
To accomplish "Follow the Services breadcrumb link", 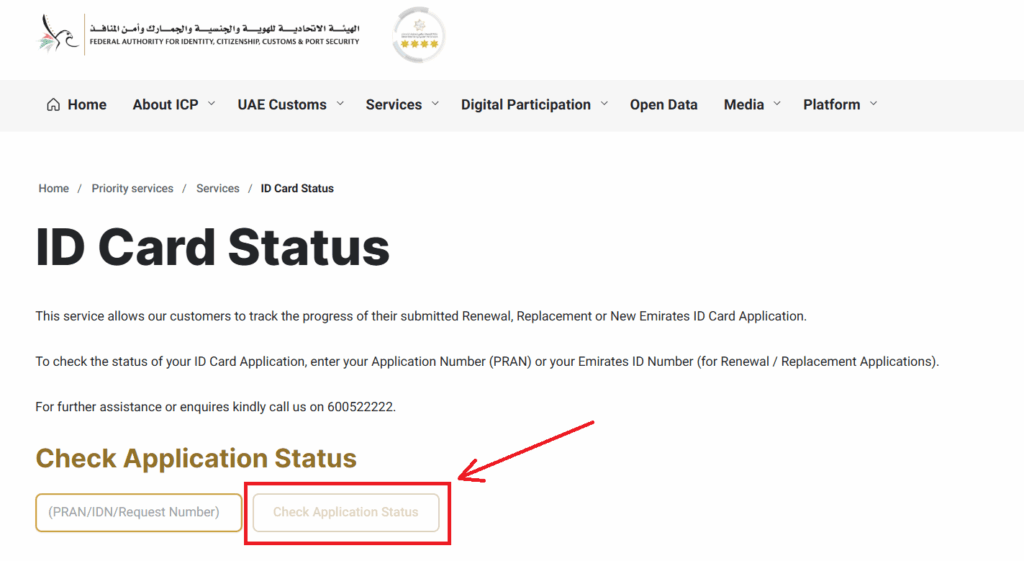I will tap(217, 188).
